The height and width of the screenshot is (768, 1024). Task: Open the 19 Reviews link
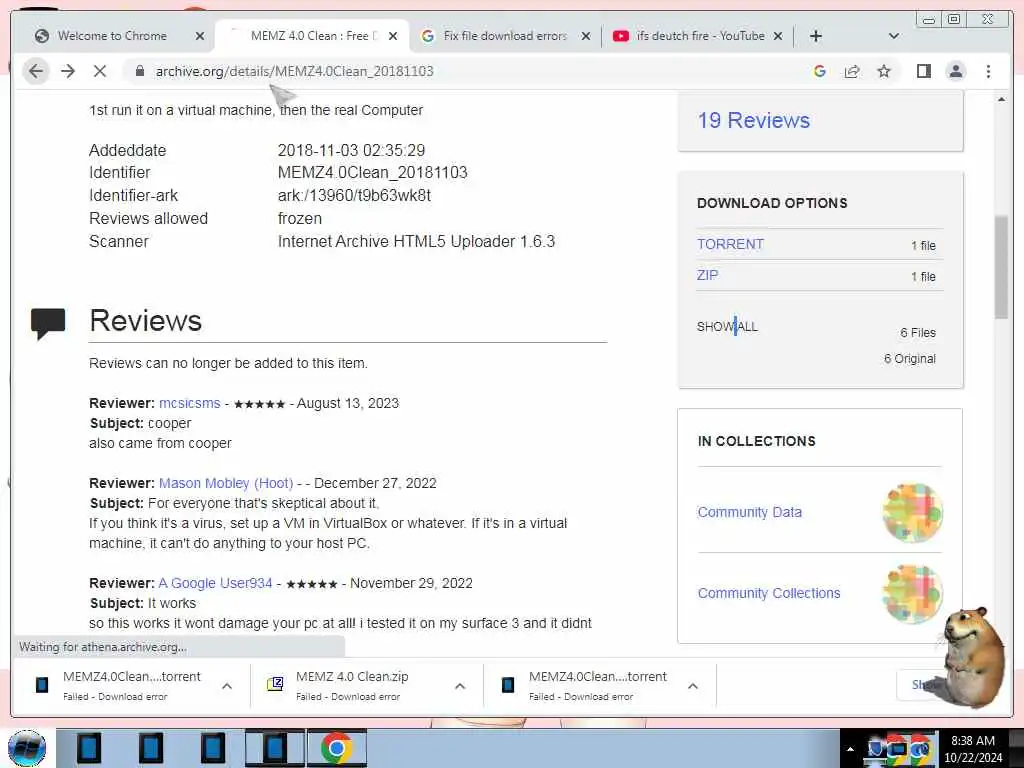coord(753,120)
